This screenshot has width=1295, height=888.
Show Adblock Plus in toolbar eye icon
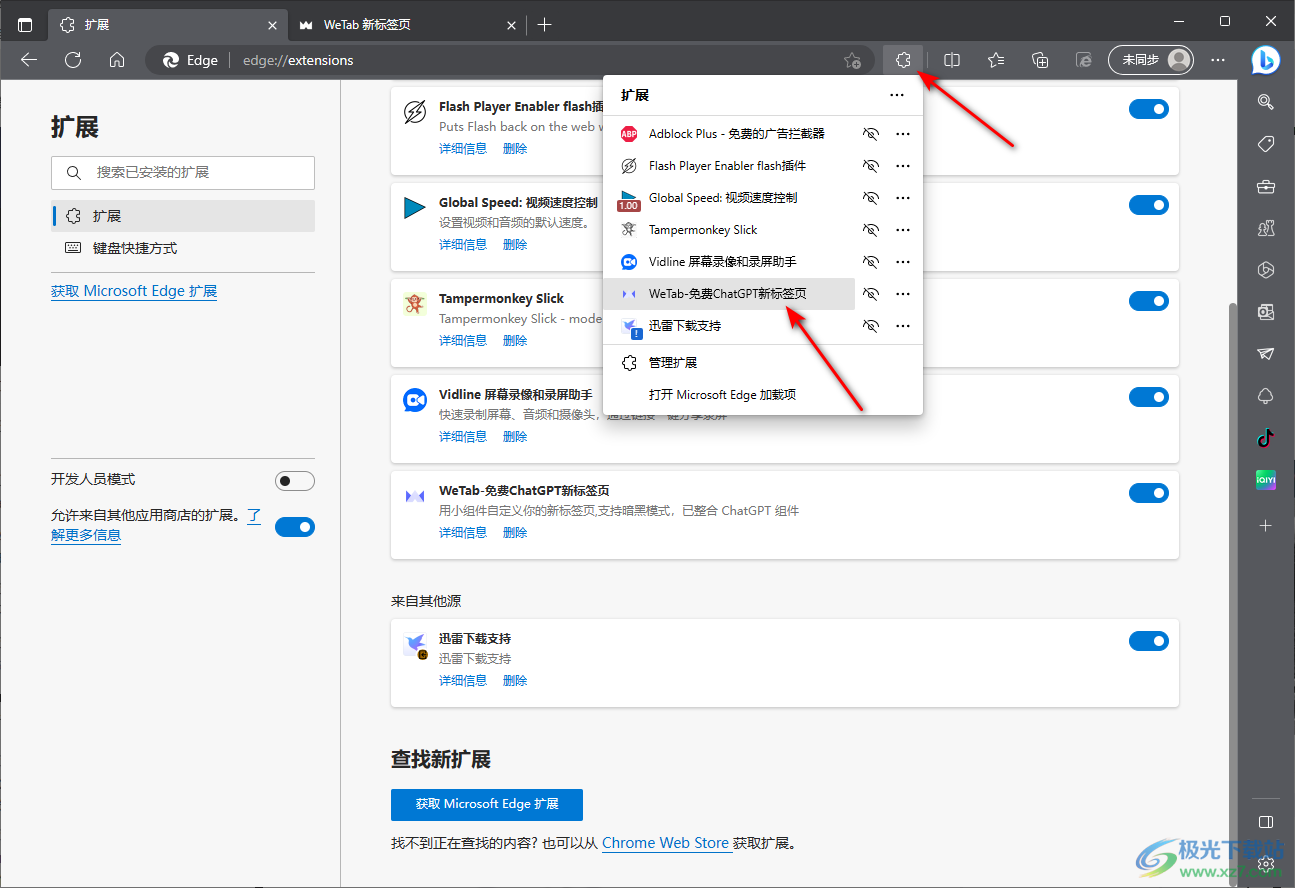[x=871, y=134]
